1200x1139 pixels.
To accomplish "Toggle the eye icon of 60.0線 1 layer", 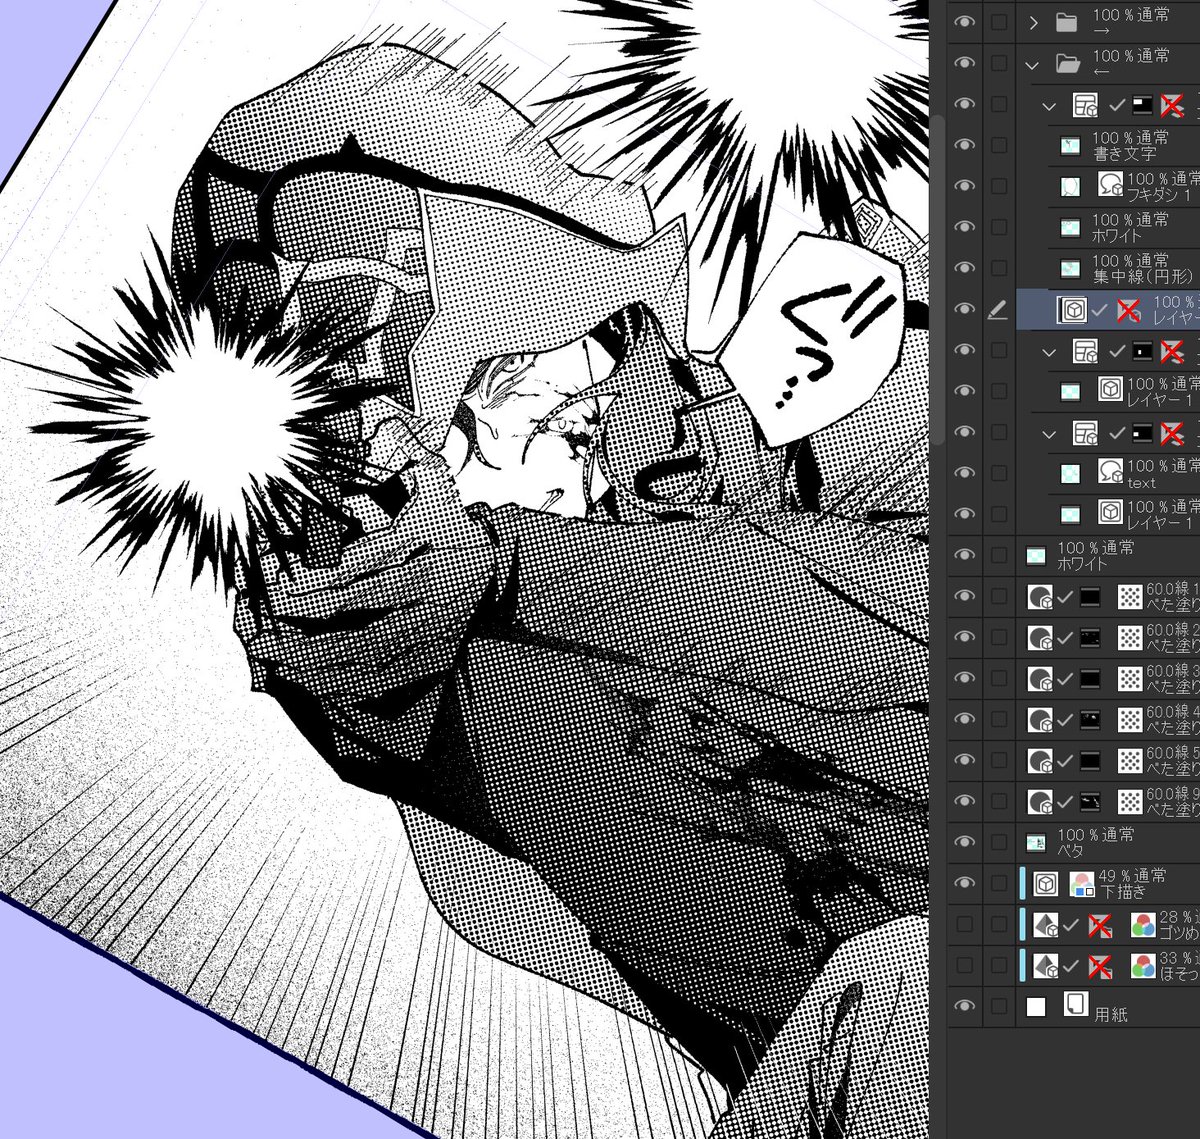I will point(964,597).
